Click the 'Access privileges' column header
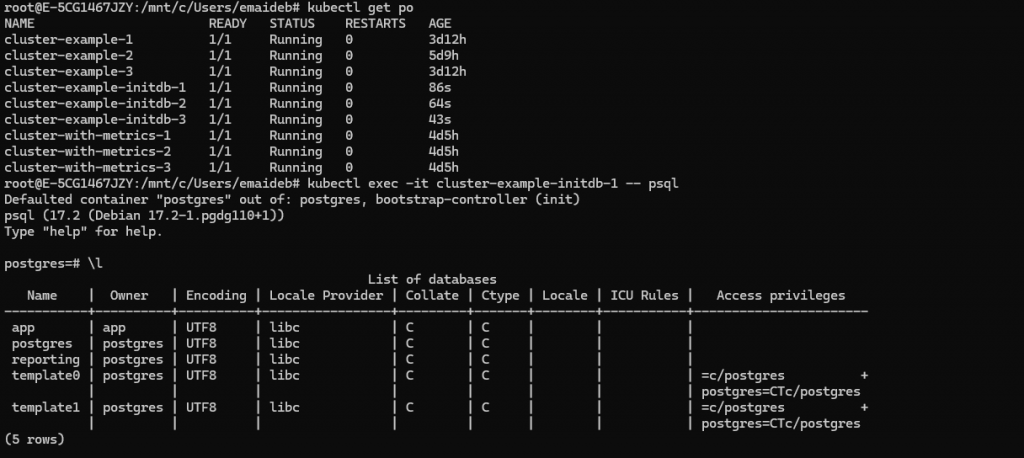This screenshot has height=458, width=1024. 780,295
